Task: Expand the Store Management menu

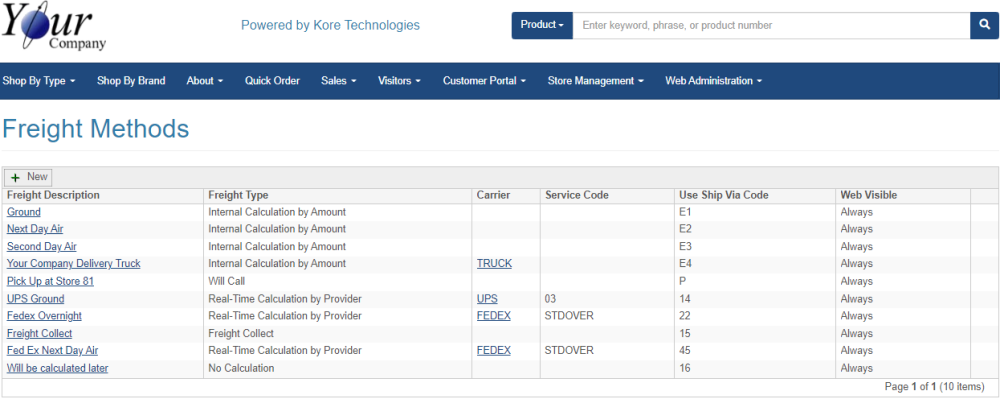Action: [x=595, y=81]
